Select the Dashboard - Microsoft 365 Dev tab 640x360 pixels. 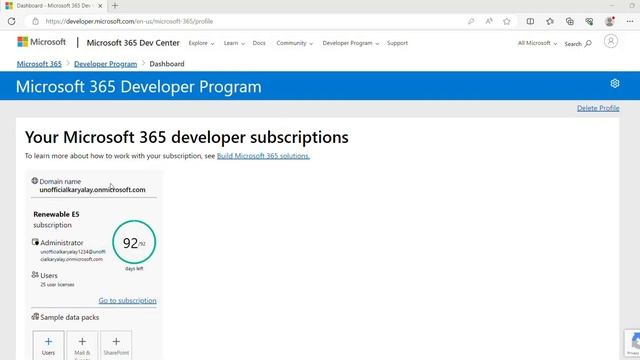pos(53,6)
